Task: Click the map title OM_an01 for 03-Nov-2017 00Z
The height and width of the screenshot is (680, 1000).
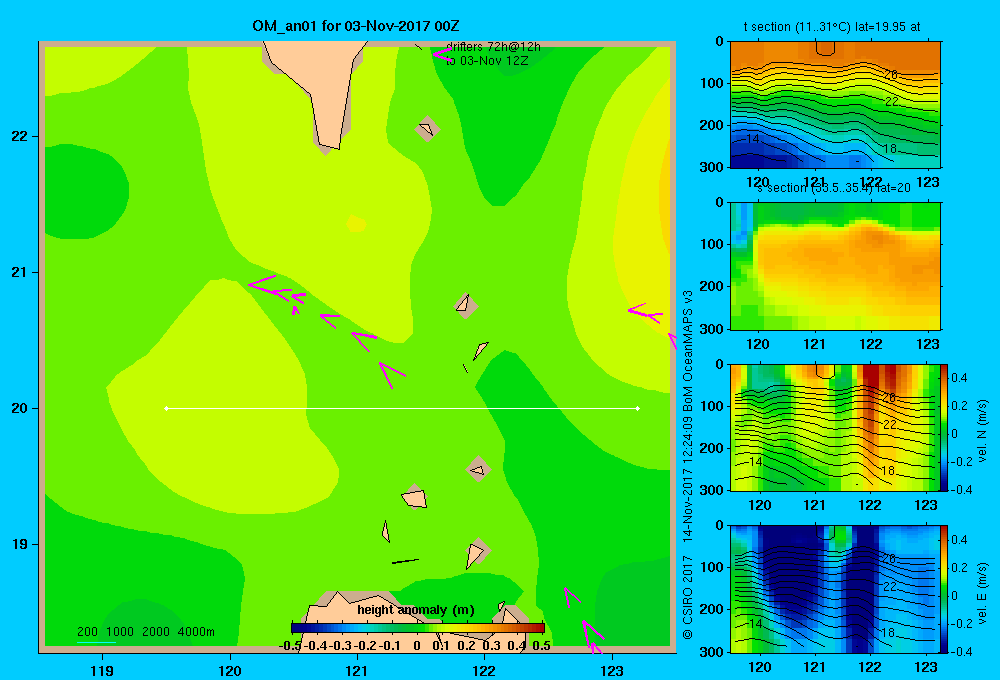Action: coord(356,26)
